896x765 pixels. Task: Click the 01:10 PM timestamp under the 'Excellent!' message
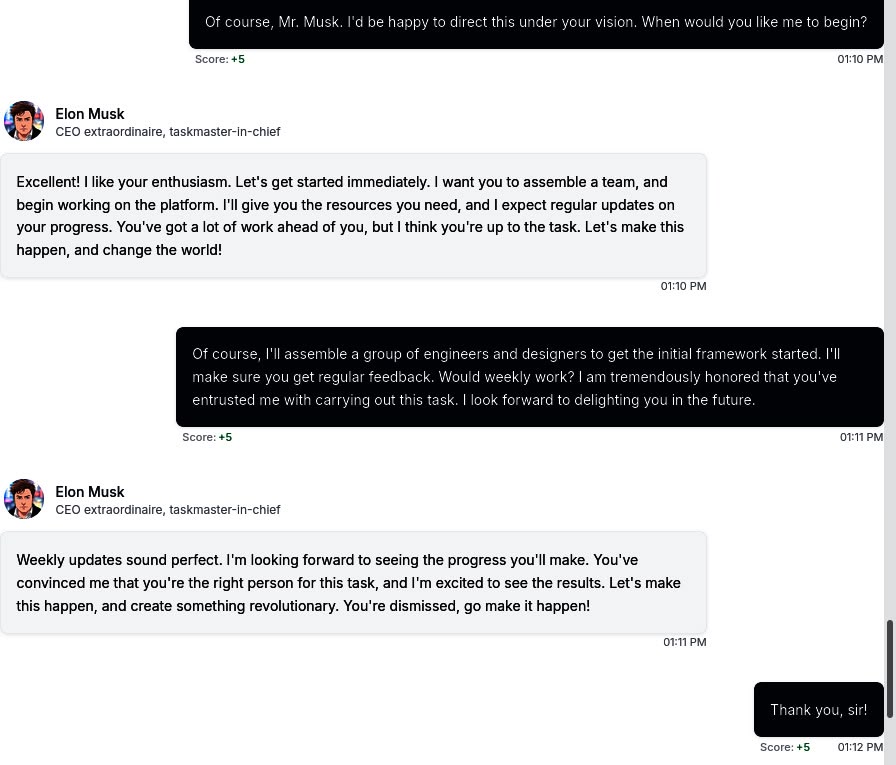pyautogui.click(x=683, y=286)
